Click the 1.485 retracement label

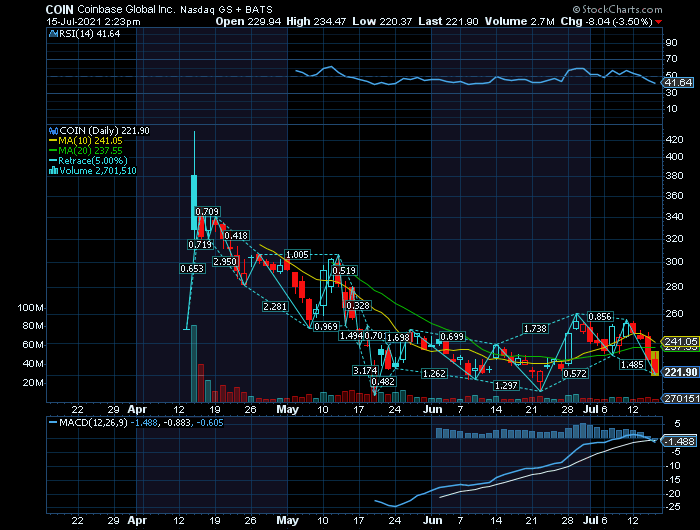point(632,364)
